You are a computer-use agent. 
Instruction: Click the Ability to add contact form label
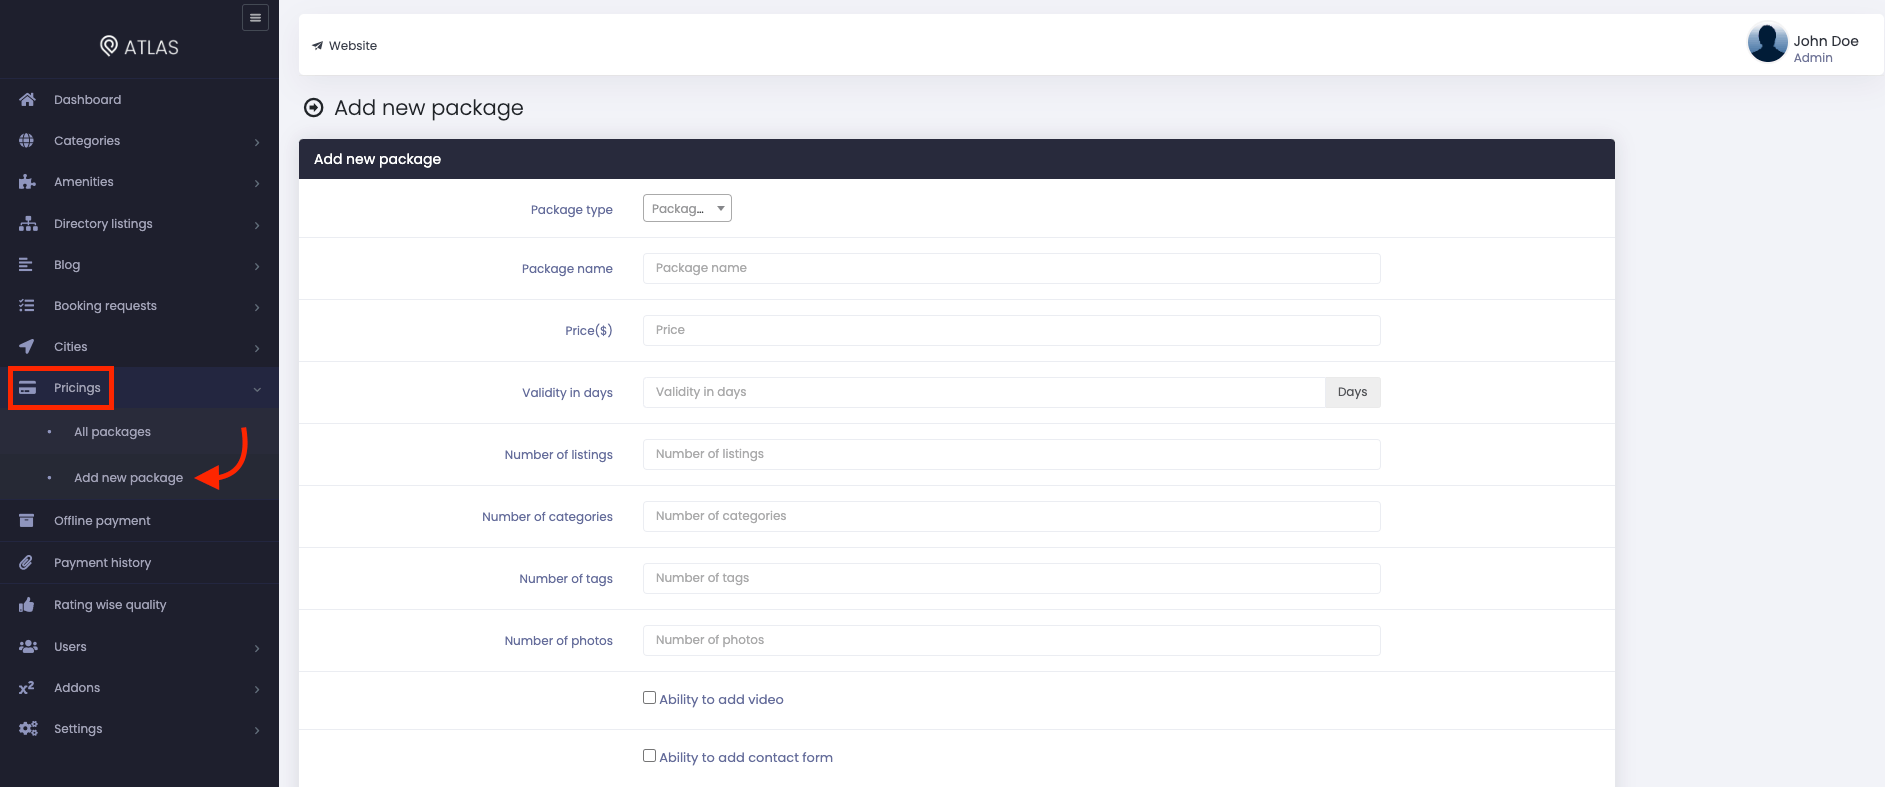point(746,757)
